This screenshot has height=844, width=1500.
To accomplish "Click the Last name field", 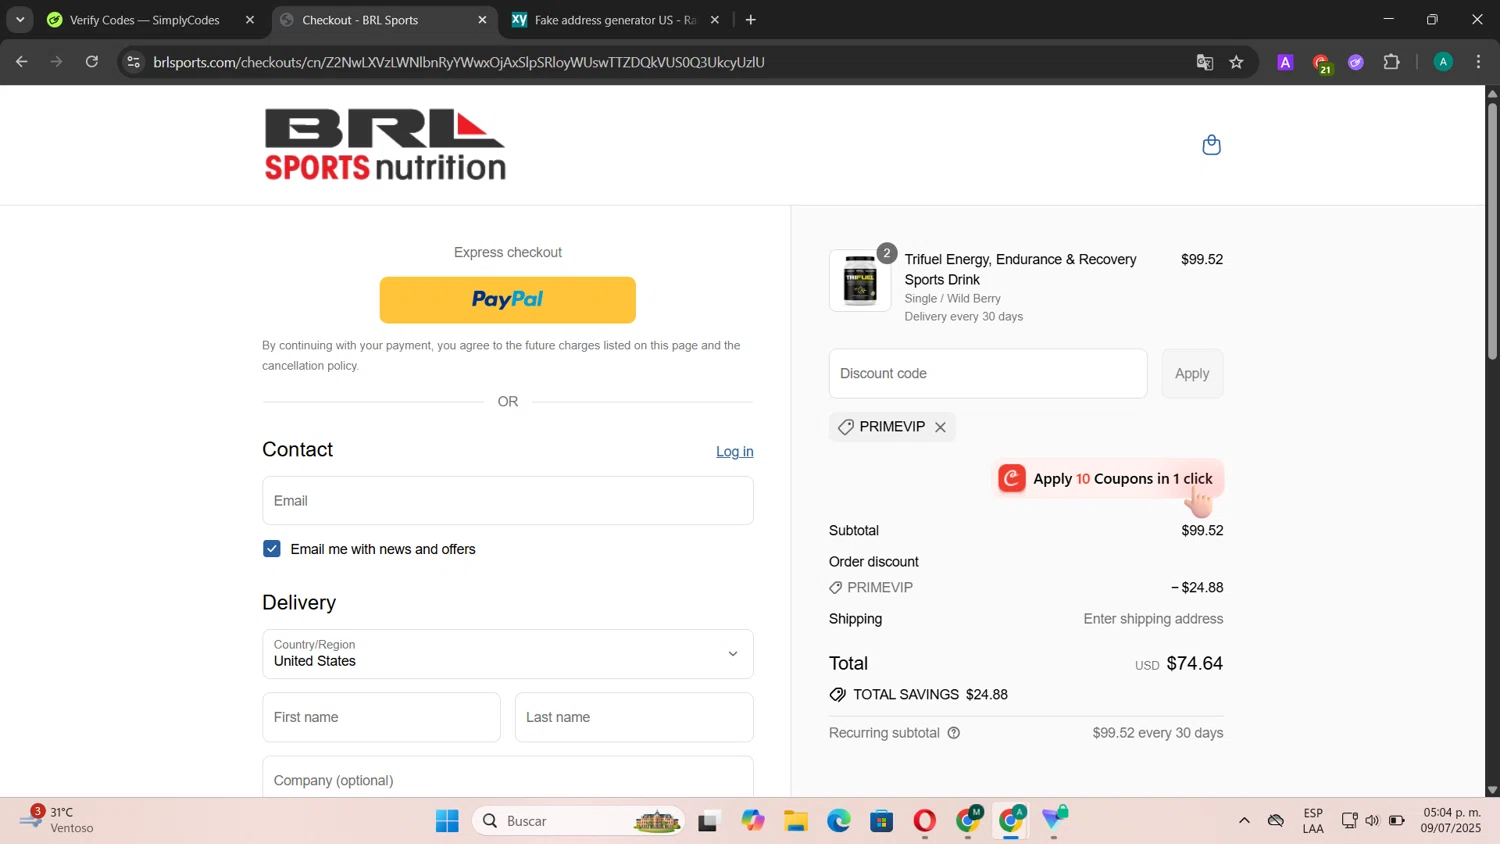I will click(x=634, y=718).
